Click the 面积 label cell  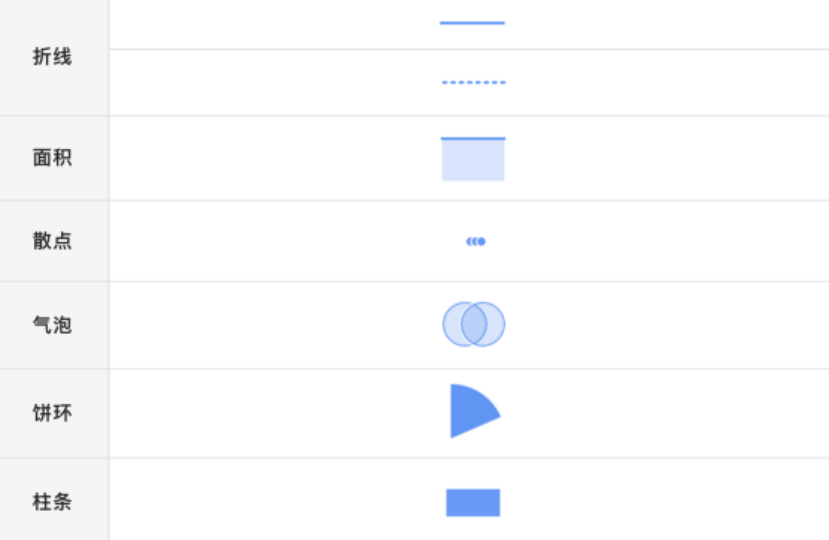[x=53, y=158]
